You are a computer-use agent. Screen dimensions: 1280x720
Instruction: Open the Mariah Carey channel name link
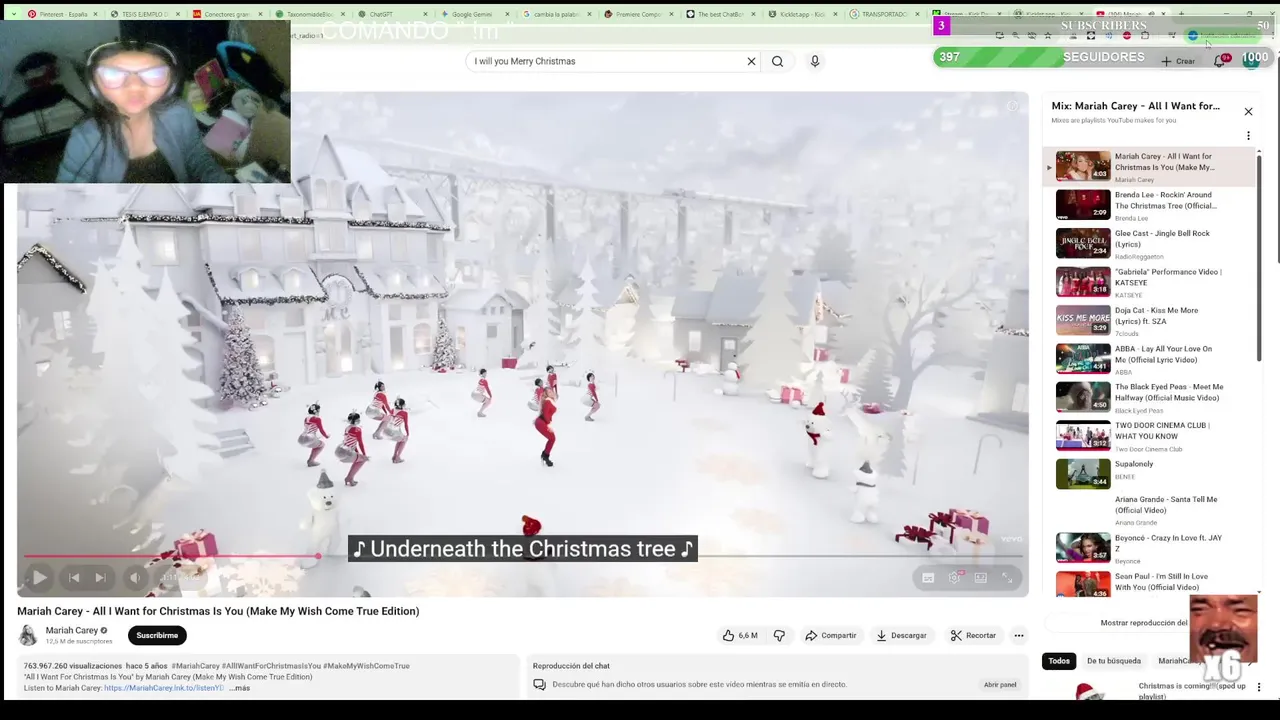[72, 630]
